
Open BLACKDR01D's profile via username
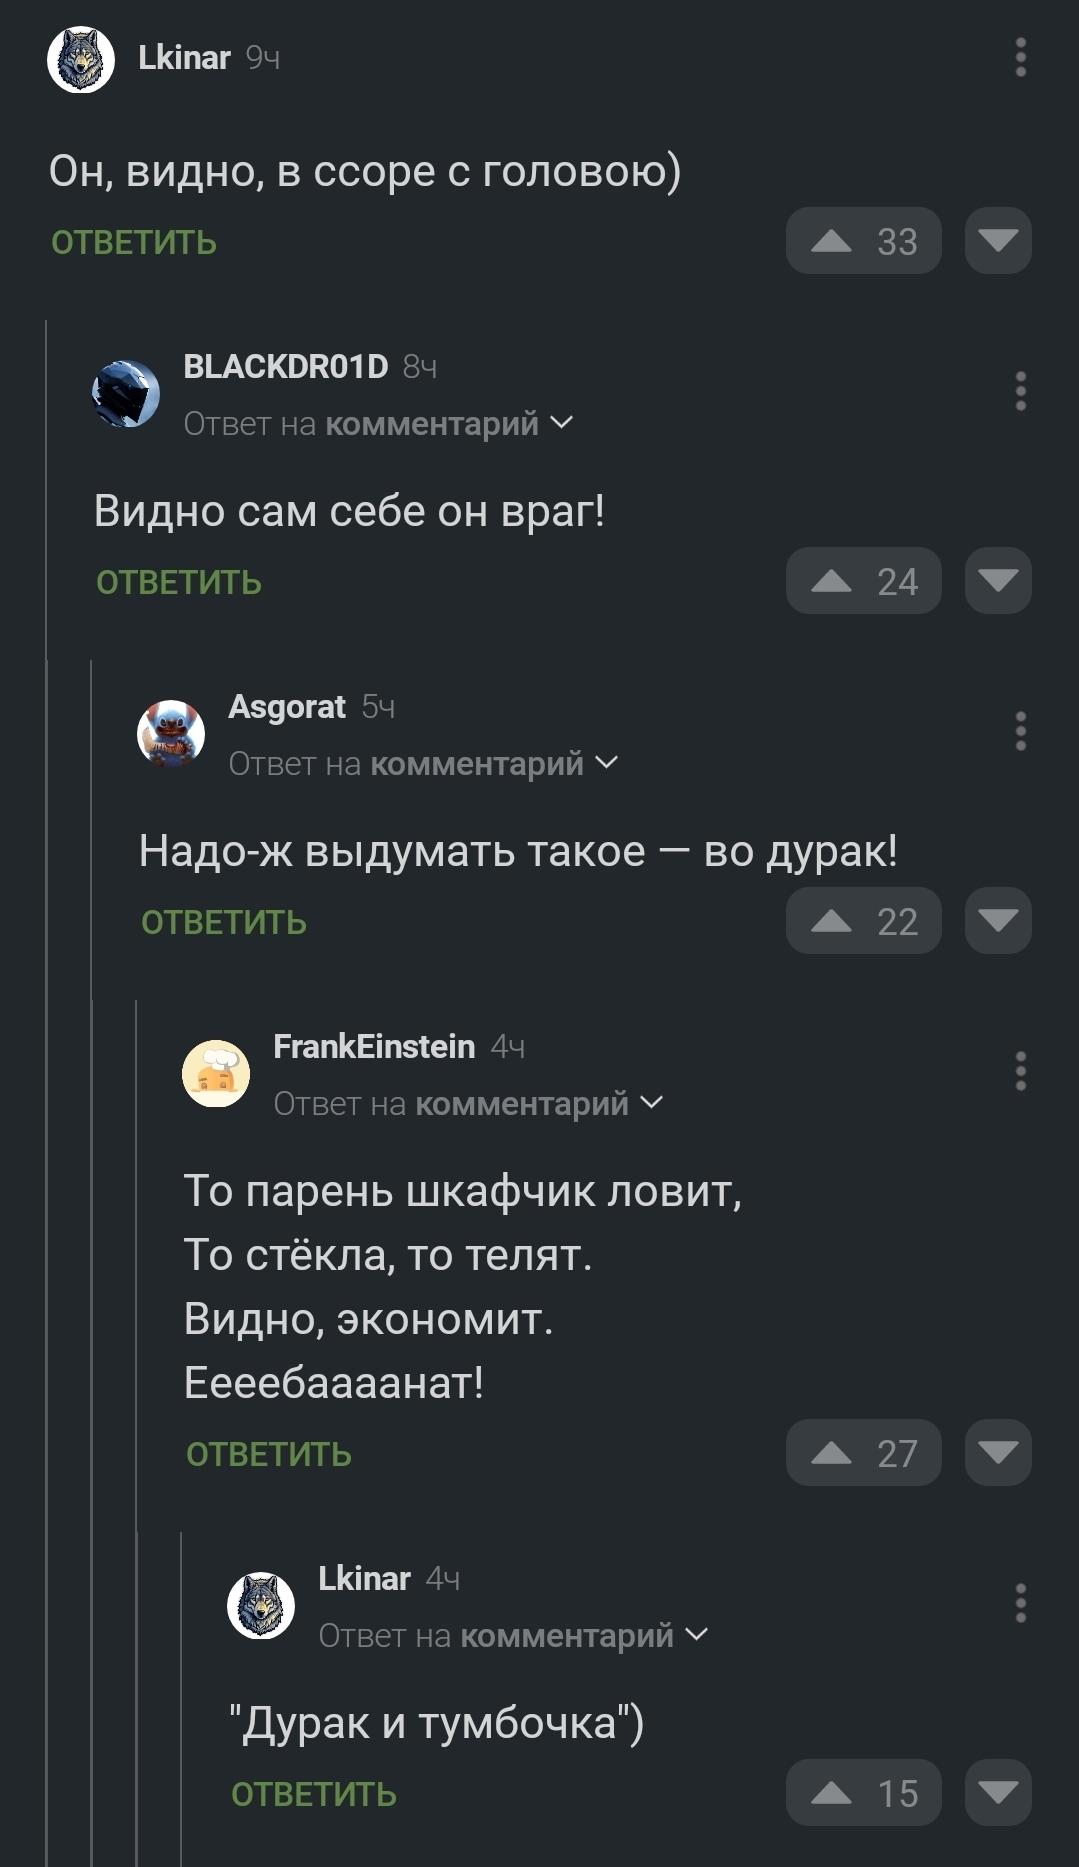[x=286, y=367]
